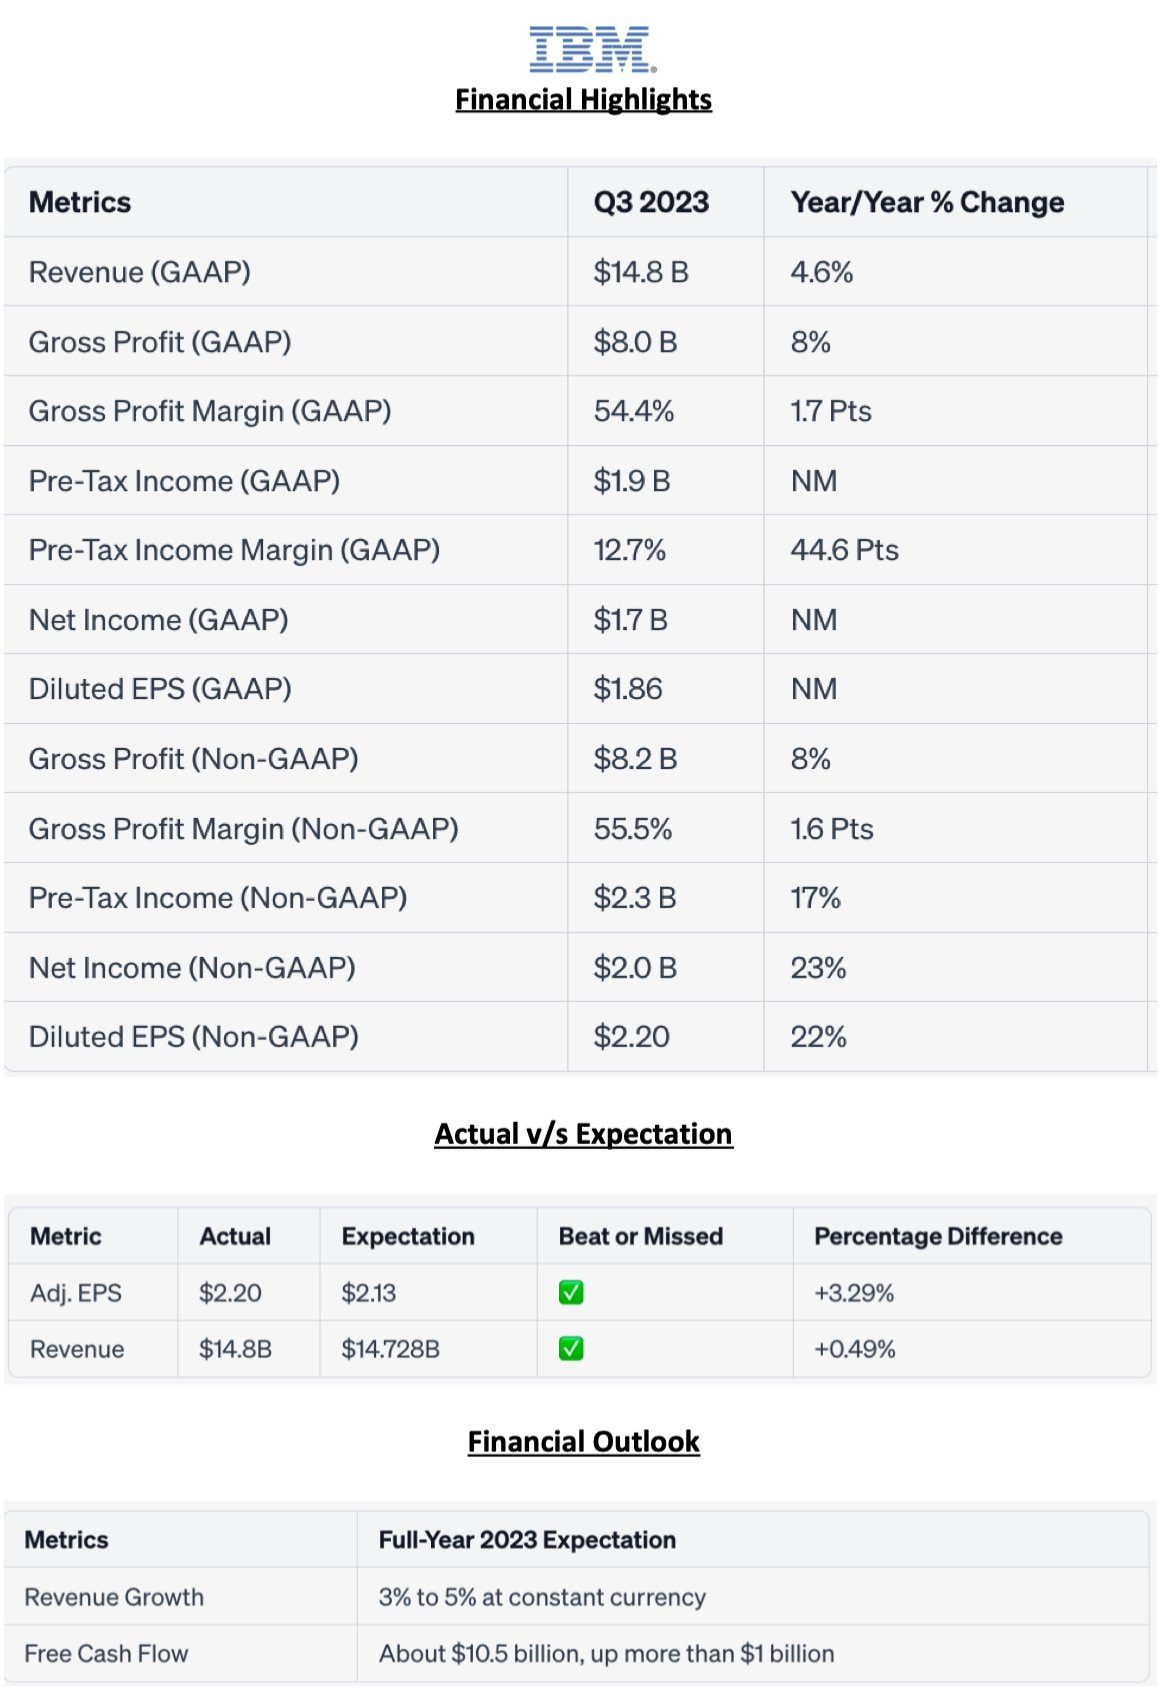Select the +3.29% difference value
The image size is (1160, 1694).
854,1293
